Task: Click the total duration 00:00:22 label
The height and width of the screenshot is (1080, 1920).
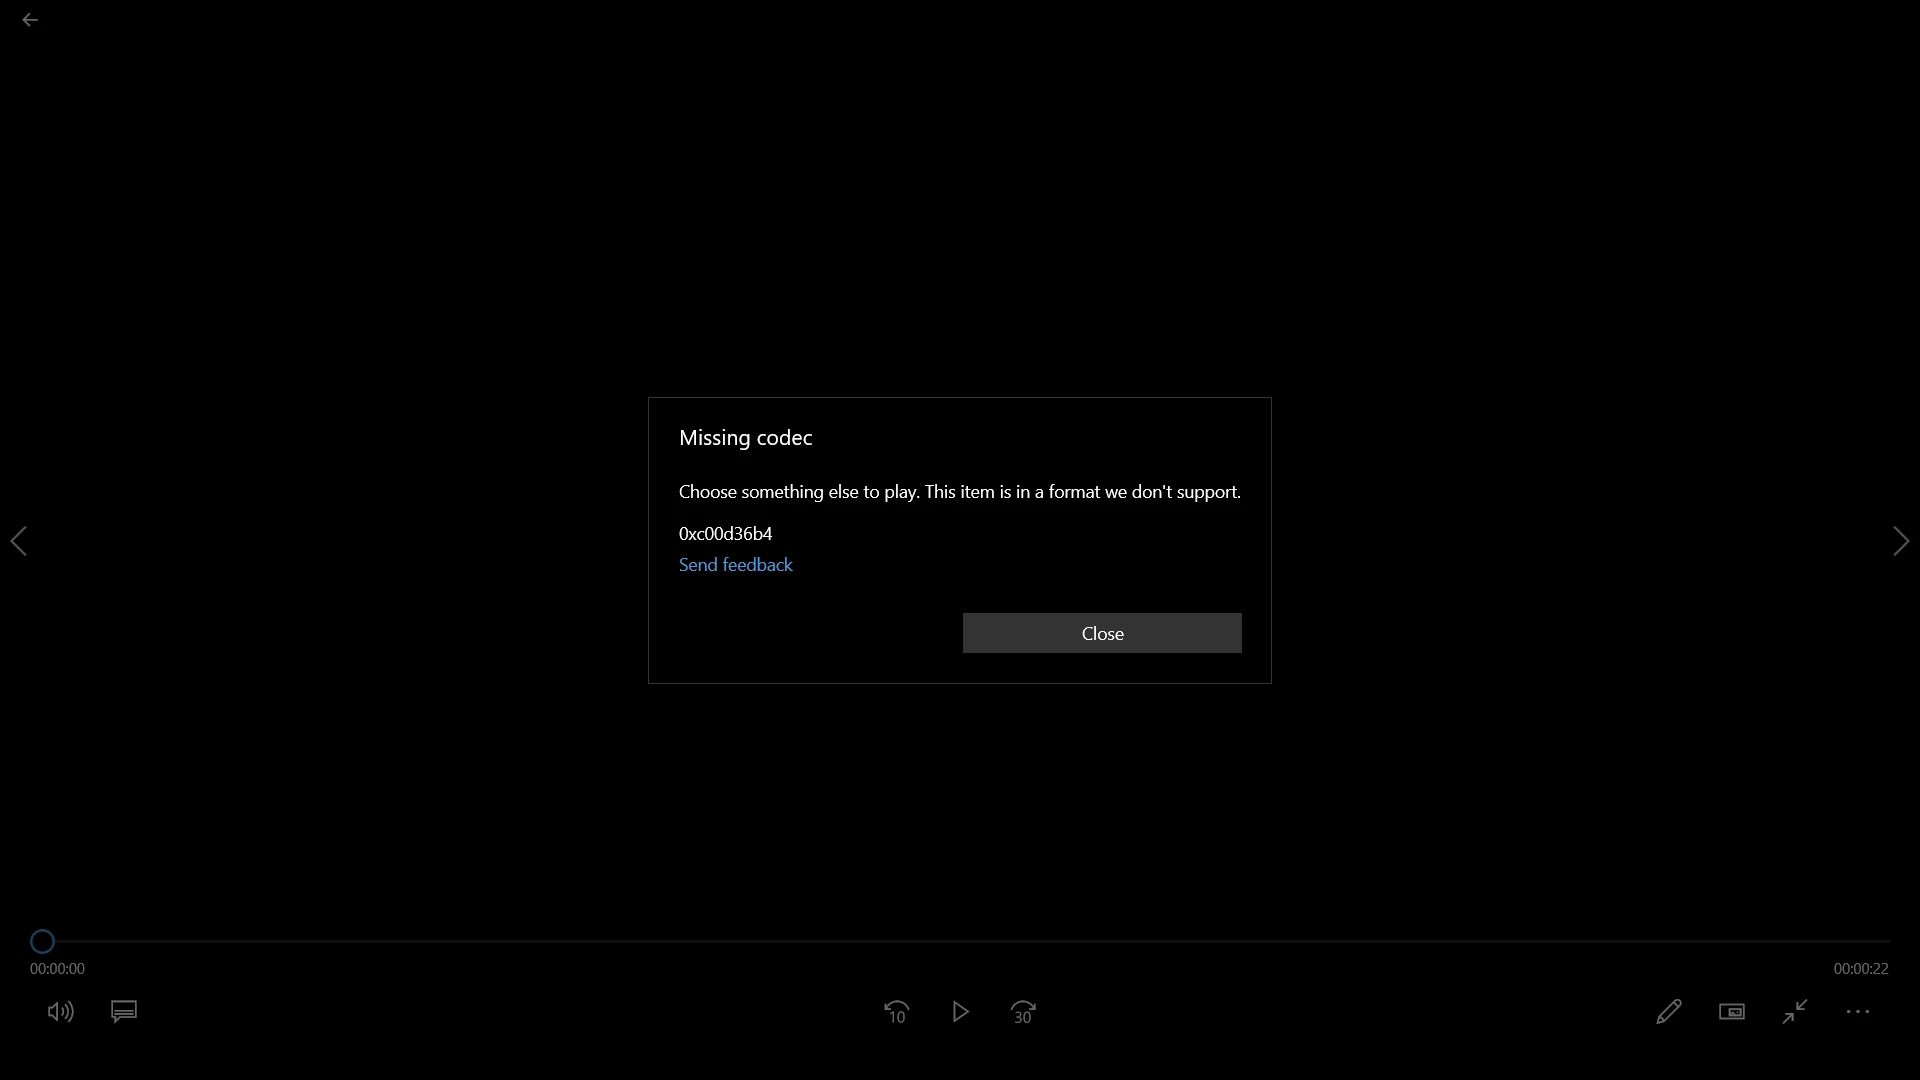Action: click(x=1860, y=969)
